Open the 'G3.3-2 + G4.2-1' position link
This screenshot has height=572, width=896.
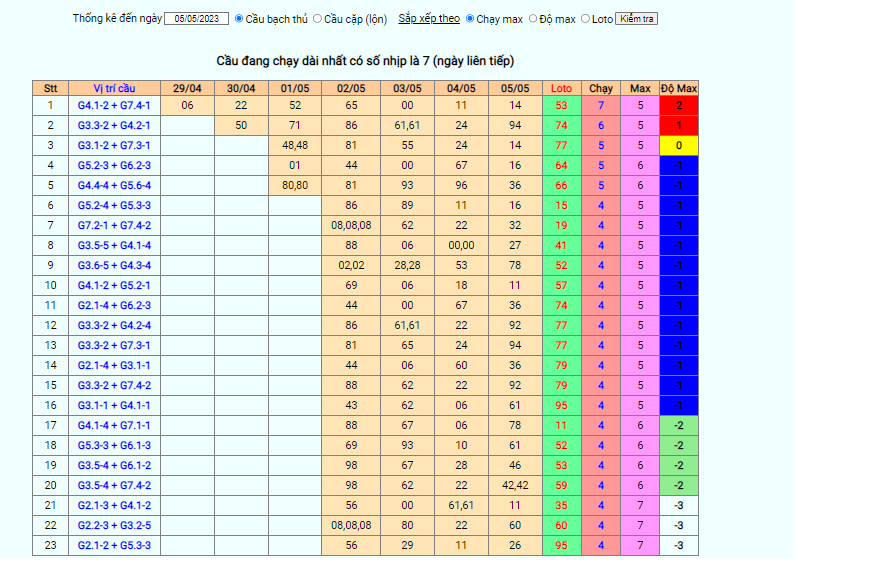coord(113,125)
